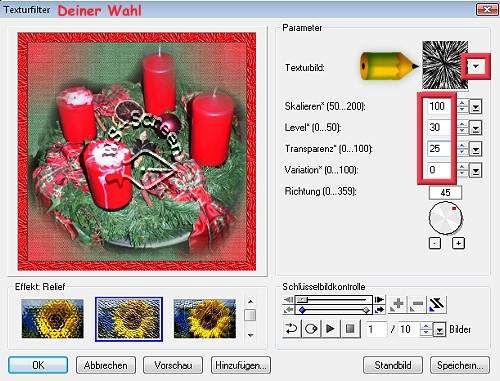Increase Richtung with the plus button
The width and height of the screenshot is (500, 381).
coord(458,243)
